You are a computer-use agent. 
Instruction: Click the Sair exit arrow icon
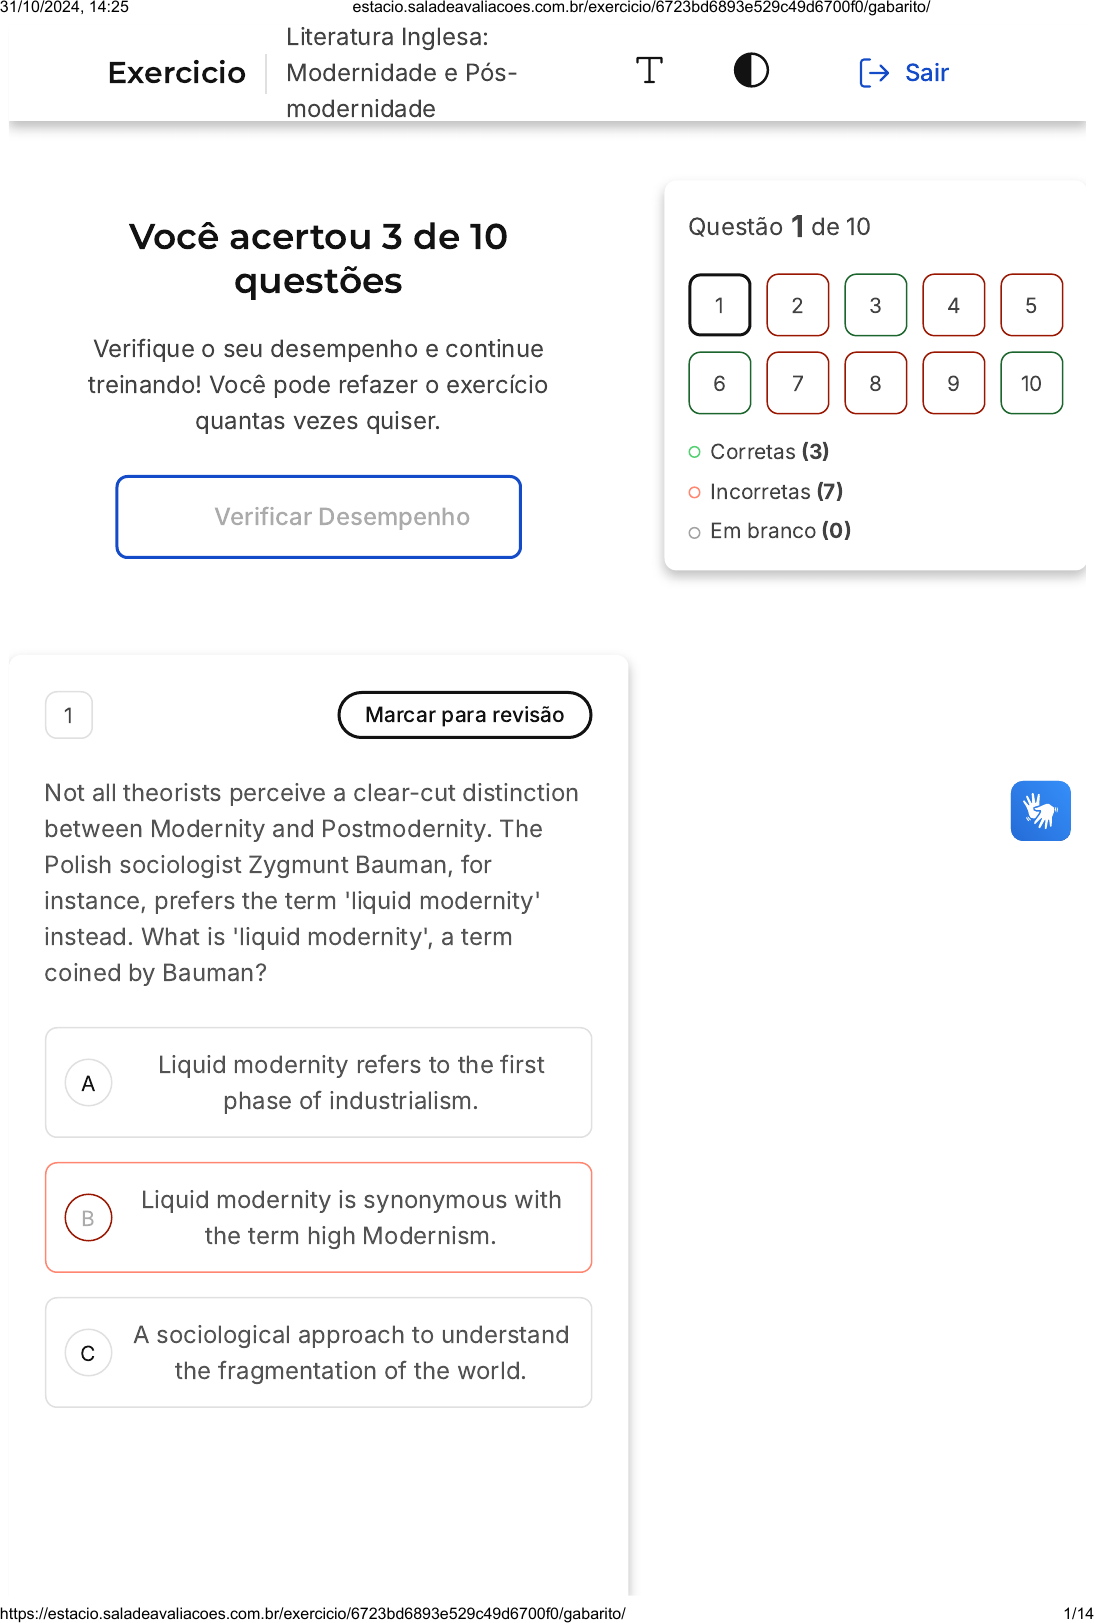pyautogui.click(x=874, y=73)
